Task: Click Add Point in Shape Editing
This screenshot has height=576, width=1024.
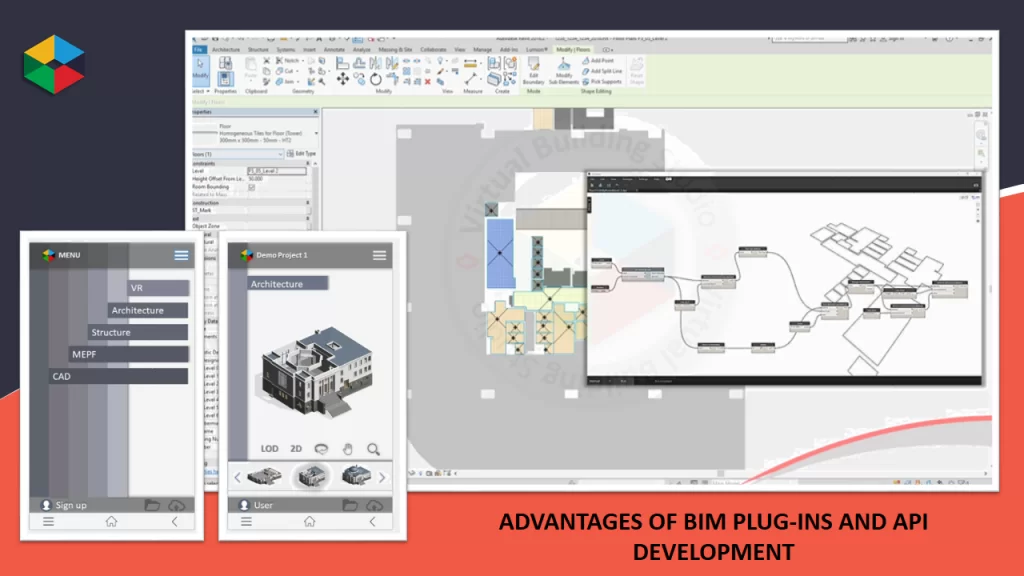Action: pos(600,61)
